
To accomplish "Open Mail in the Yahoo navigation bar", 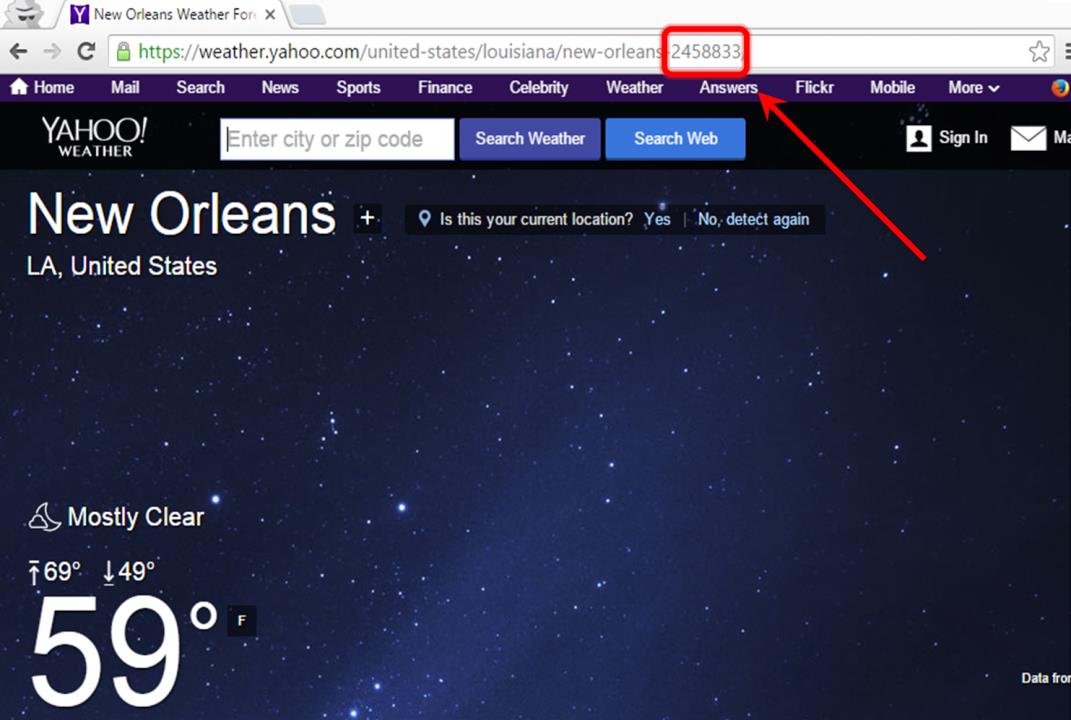I will pos(125,87).
